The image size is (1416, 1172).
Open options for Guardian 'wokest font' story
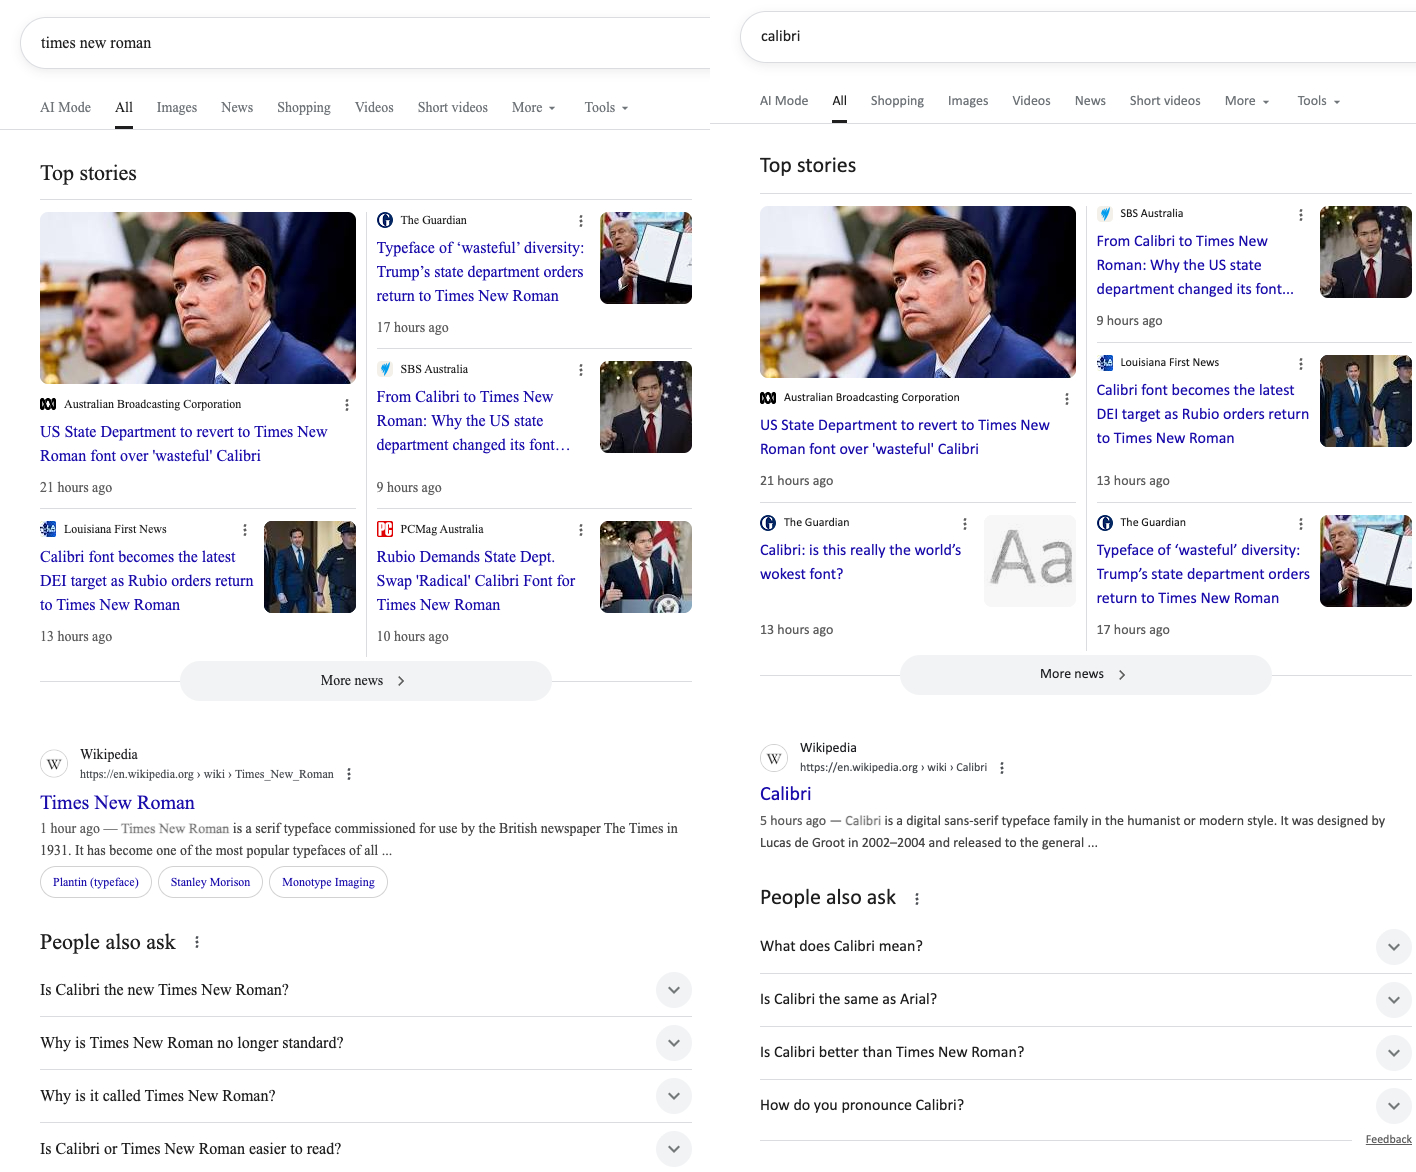point(965,524)
